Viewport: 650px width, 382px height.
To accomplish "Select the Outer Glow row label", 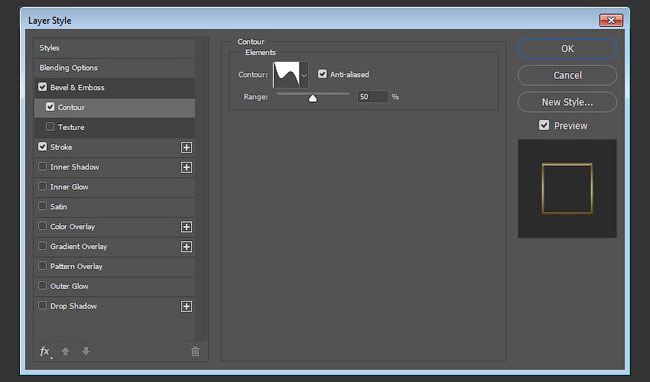I will [69, 286].
